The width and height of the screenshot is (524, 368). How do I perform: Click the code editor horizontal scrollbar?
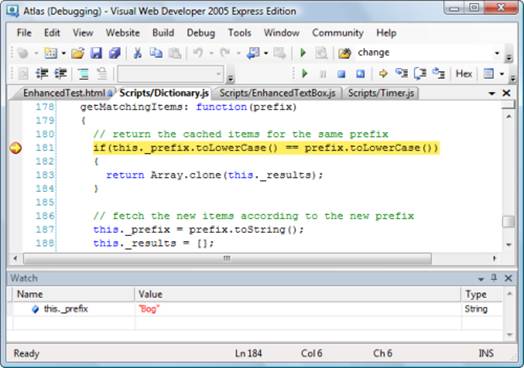pos(227,258)
